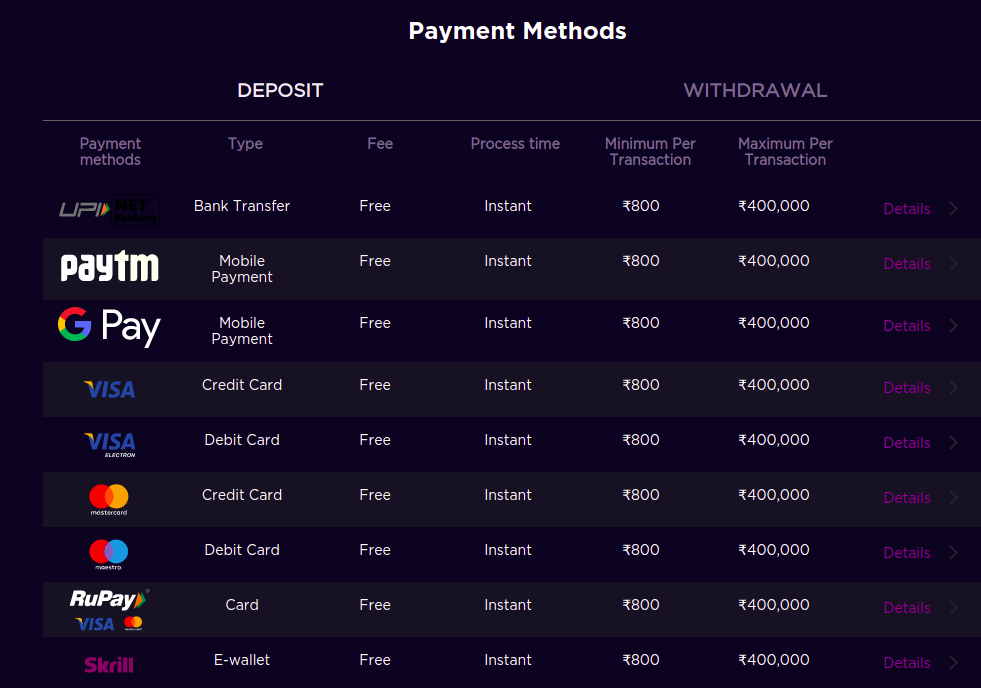The height and width of the screenshot is (688, 981).
Task: Open Details for the Google Pay row
Action: pyautogui.click(x=907, y=326)
